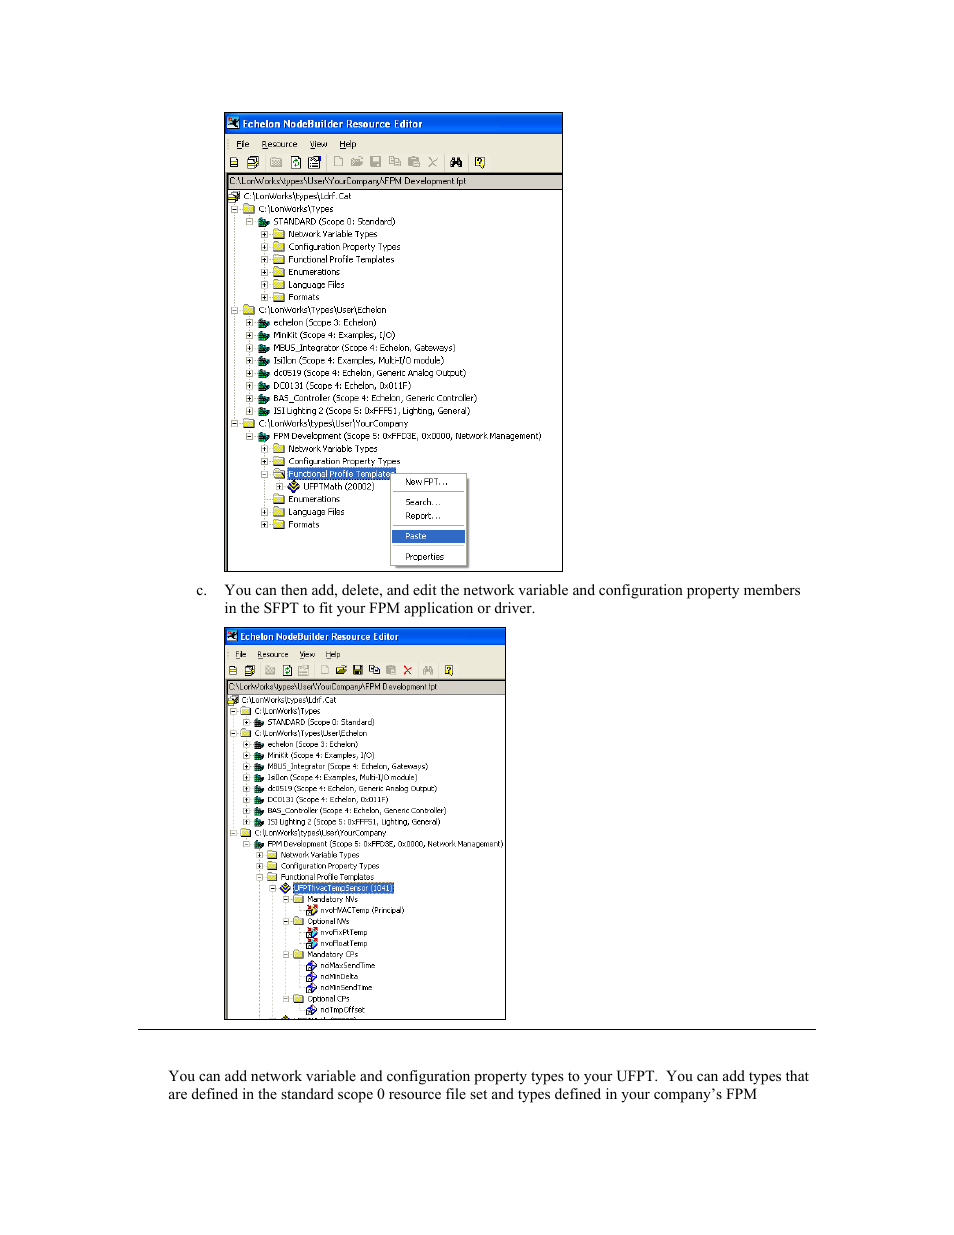Click the first catalog icon in the UFPThvacTempSensor window toolbar
Screen dimensions: 954x1235
[x=233, y=670]
